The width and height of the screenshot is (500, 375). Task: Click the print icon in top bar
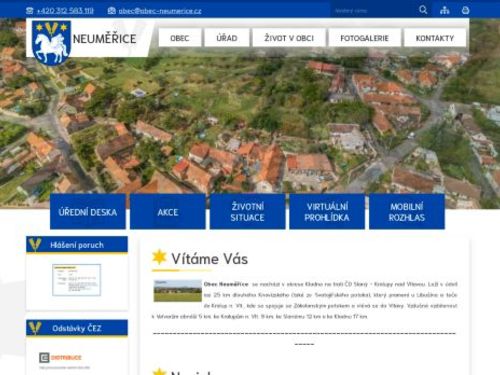click(465, 10)
